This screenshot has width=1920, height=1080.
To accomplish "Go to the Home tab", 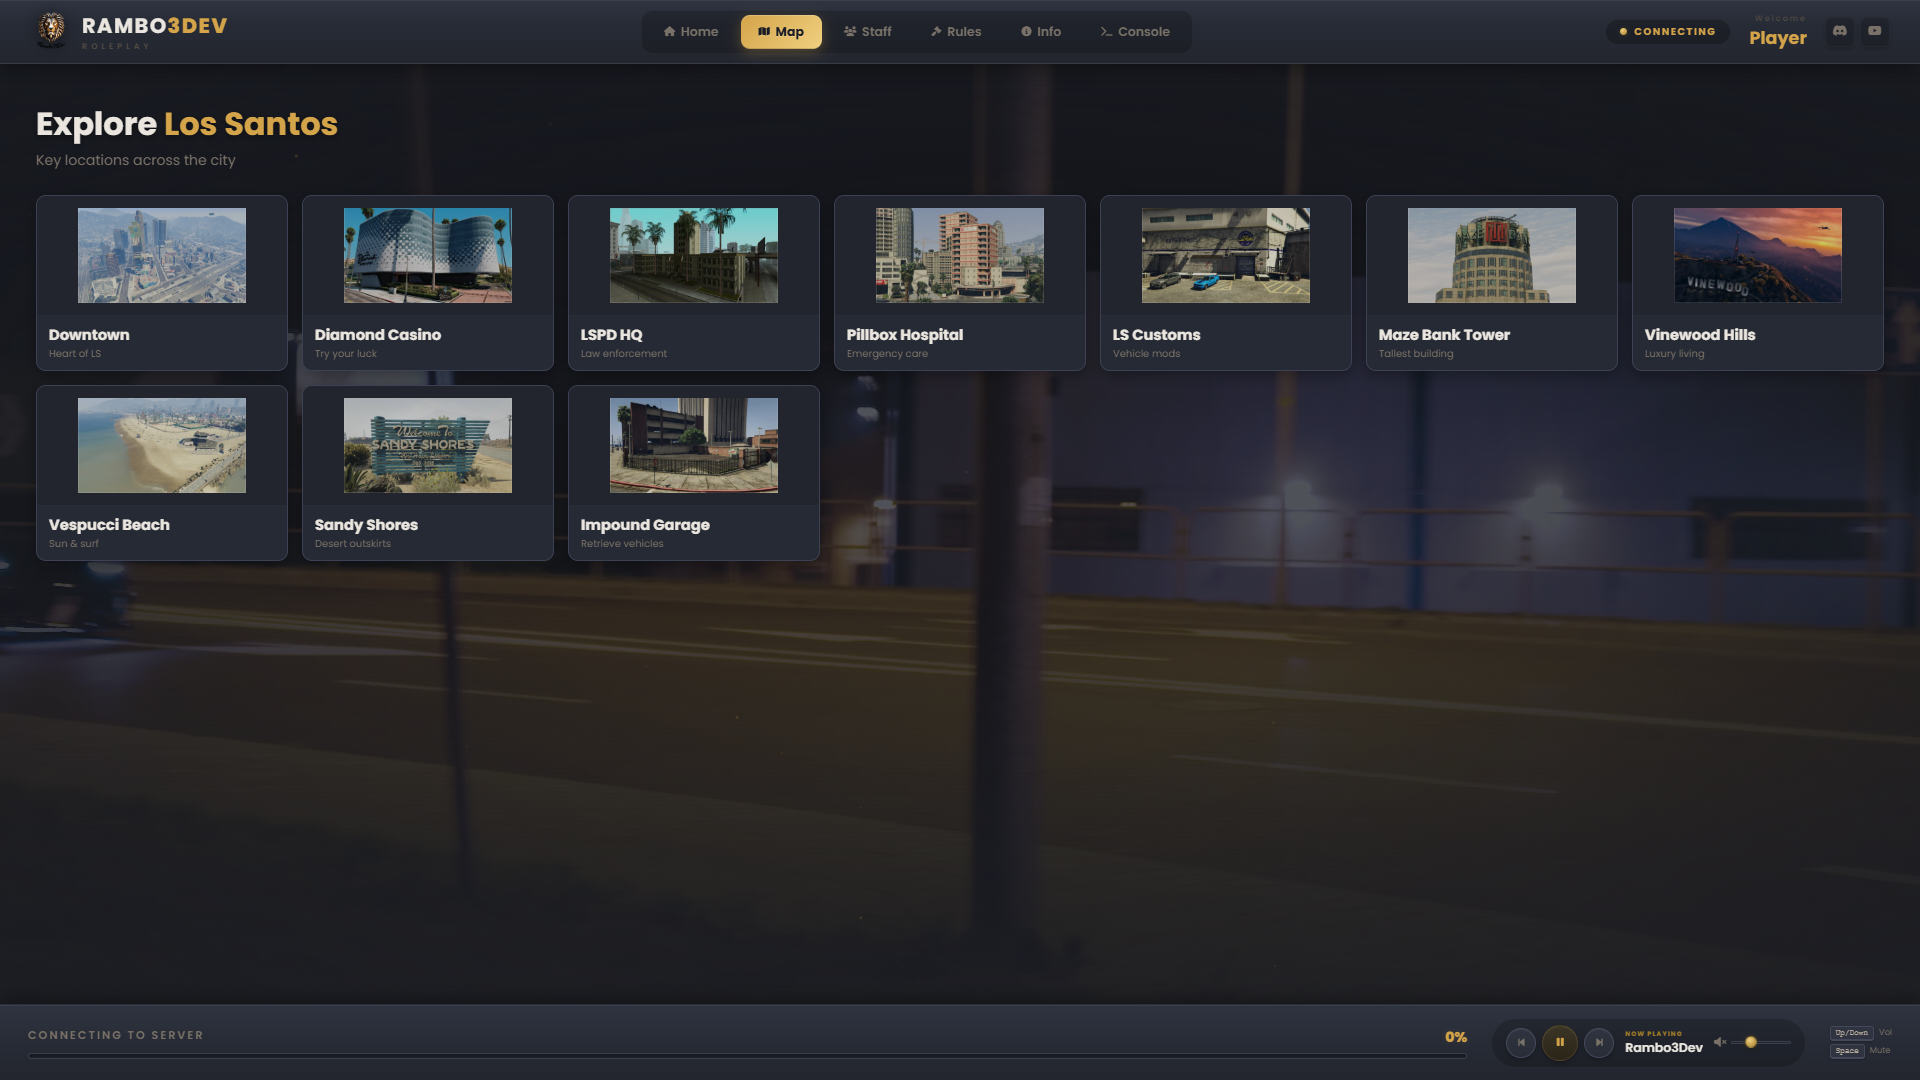I will 690,32.
